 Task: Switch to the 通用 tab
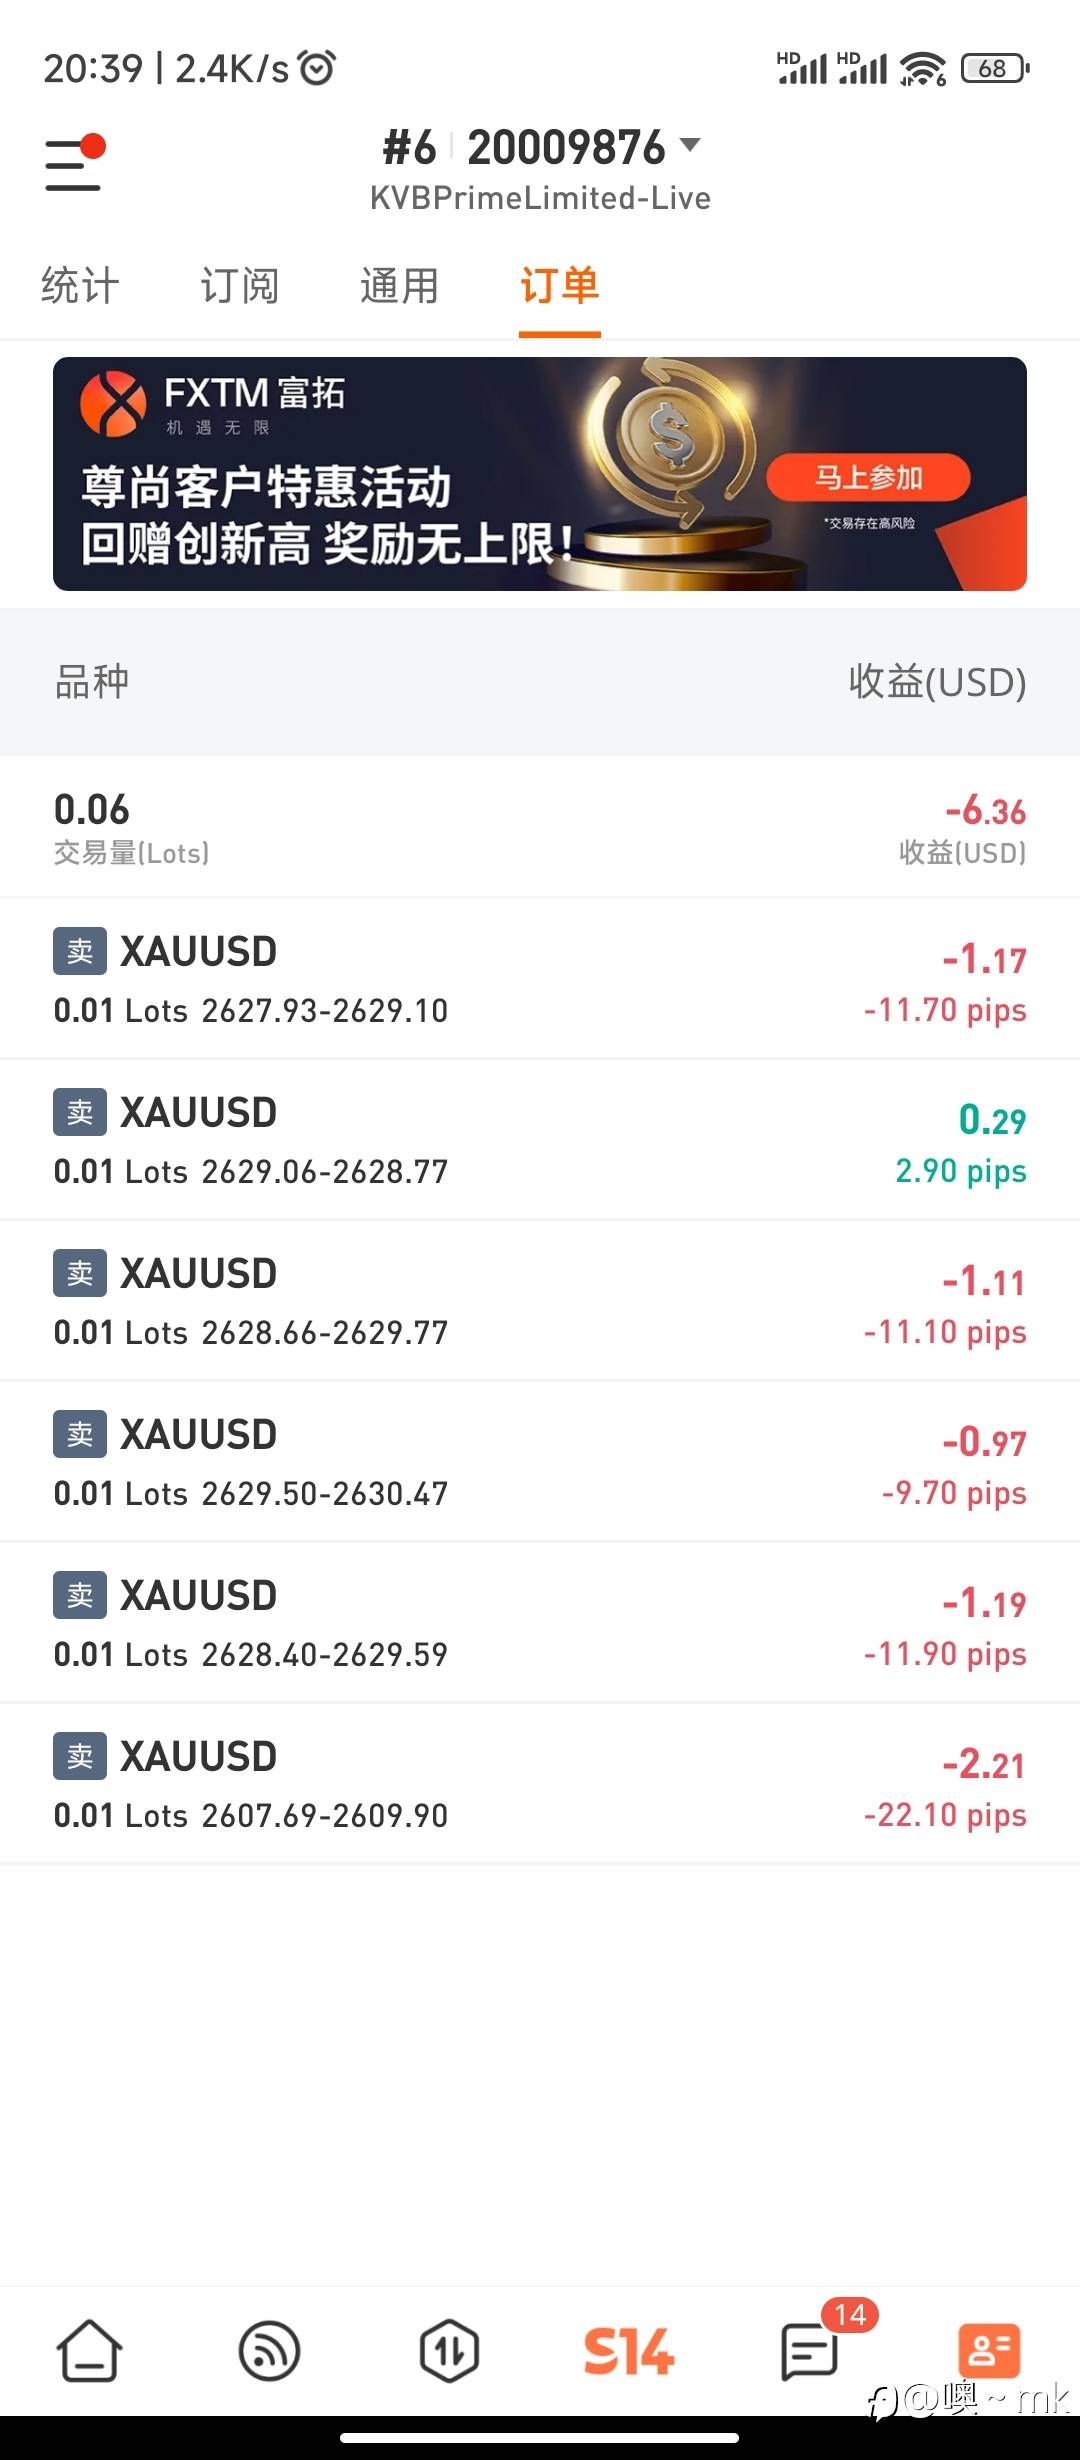point(400,286)
